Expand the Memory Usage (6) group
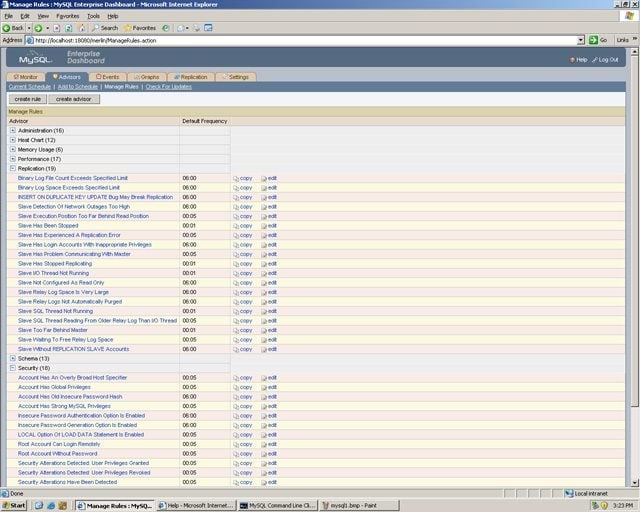This screenshot has height=512, width=640. [x=13, y=149]
